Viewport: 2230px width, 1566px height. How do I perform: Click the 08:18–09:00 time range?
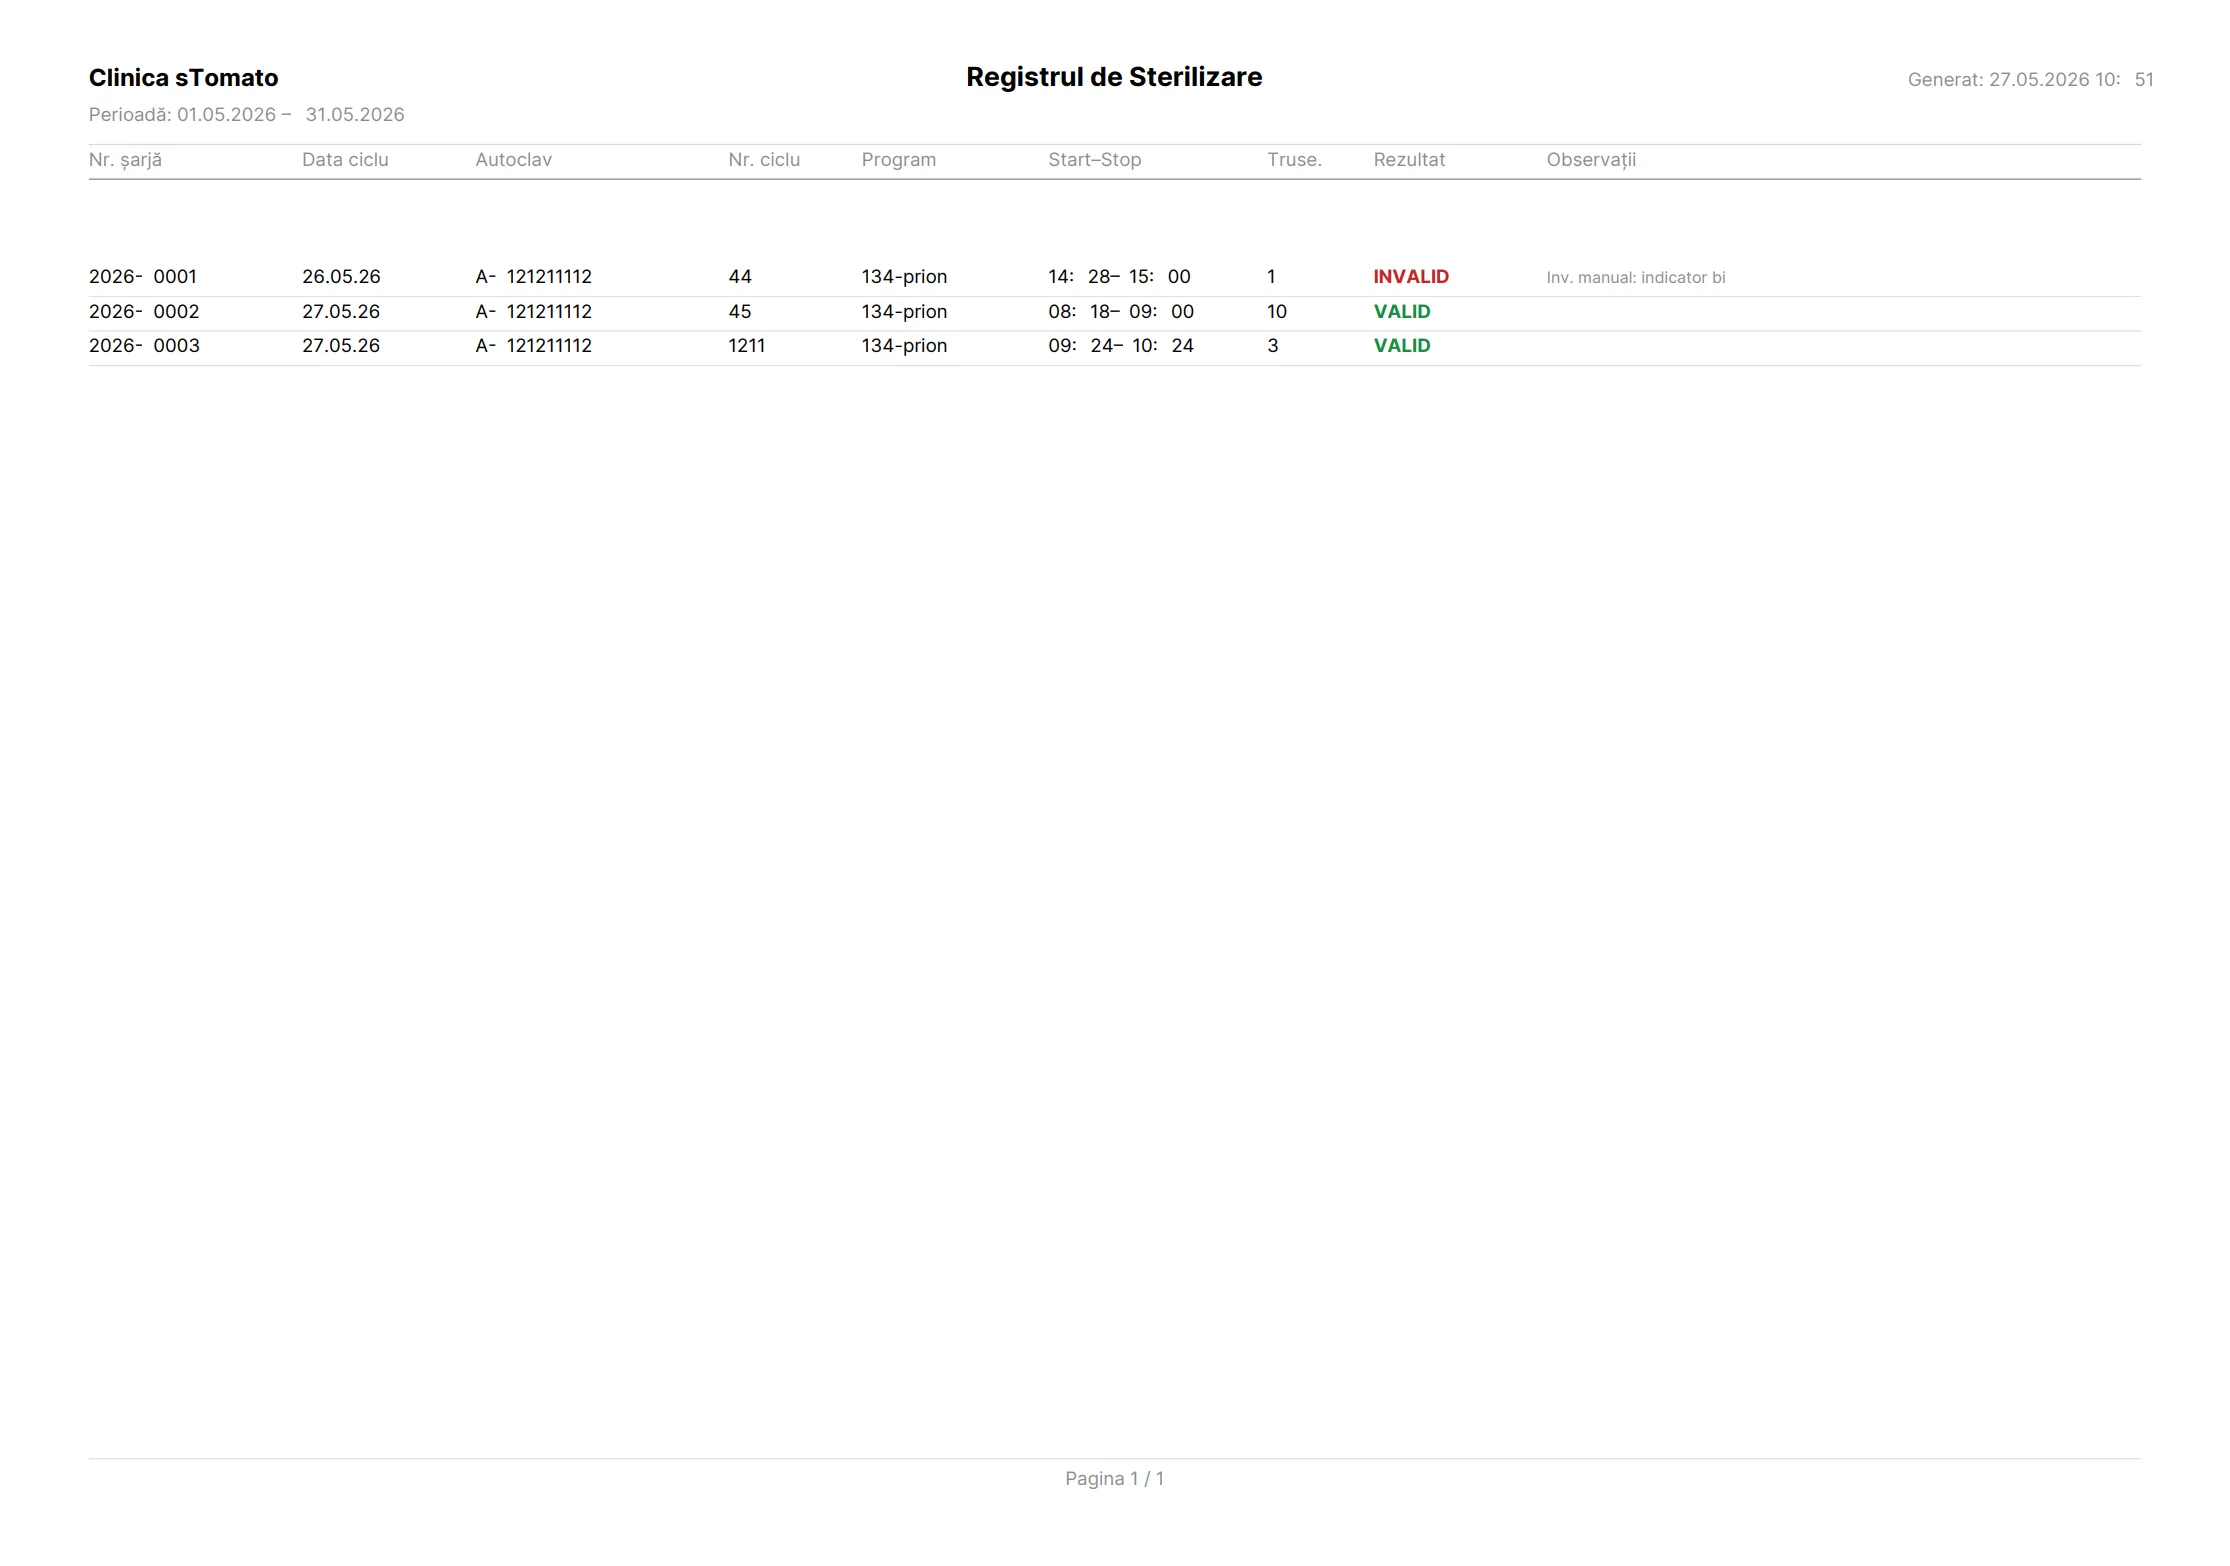point(1121,312)
